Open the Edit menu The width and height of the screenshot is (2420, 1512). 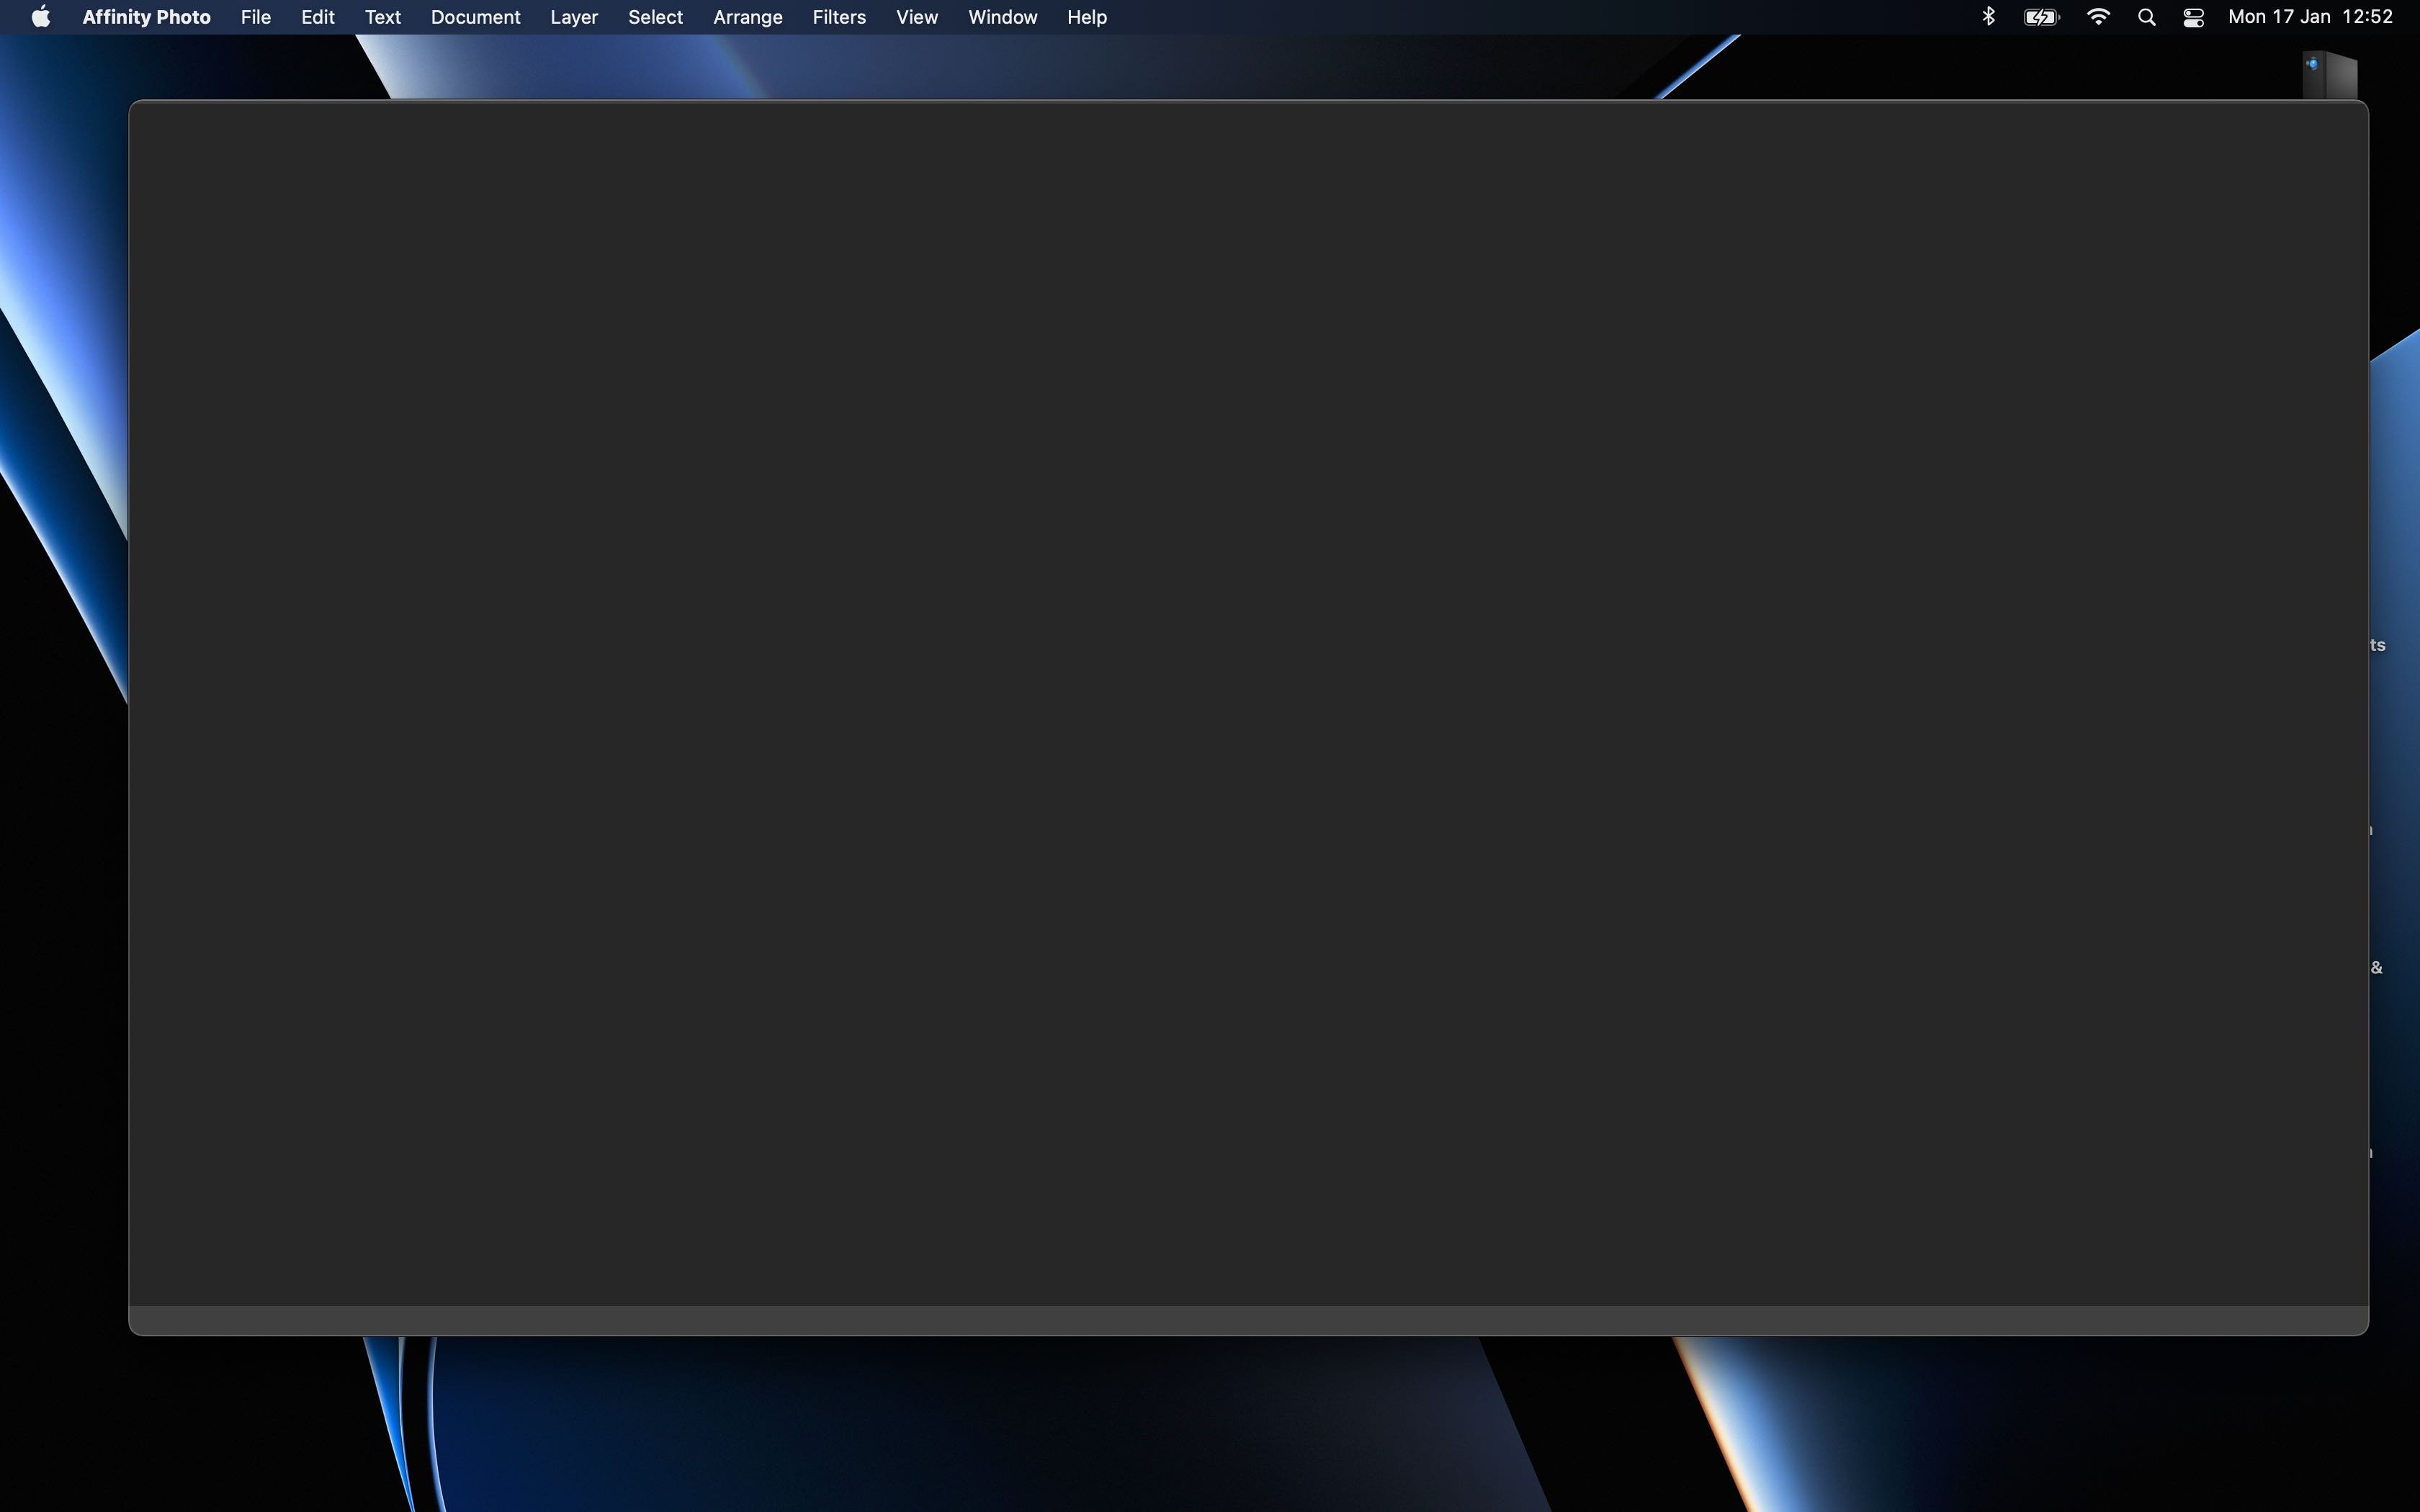(317, 17)
